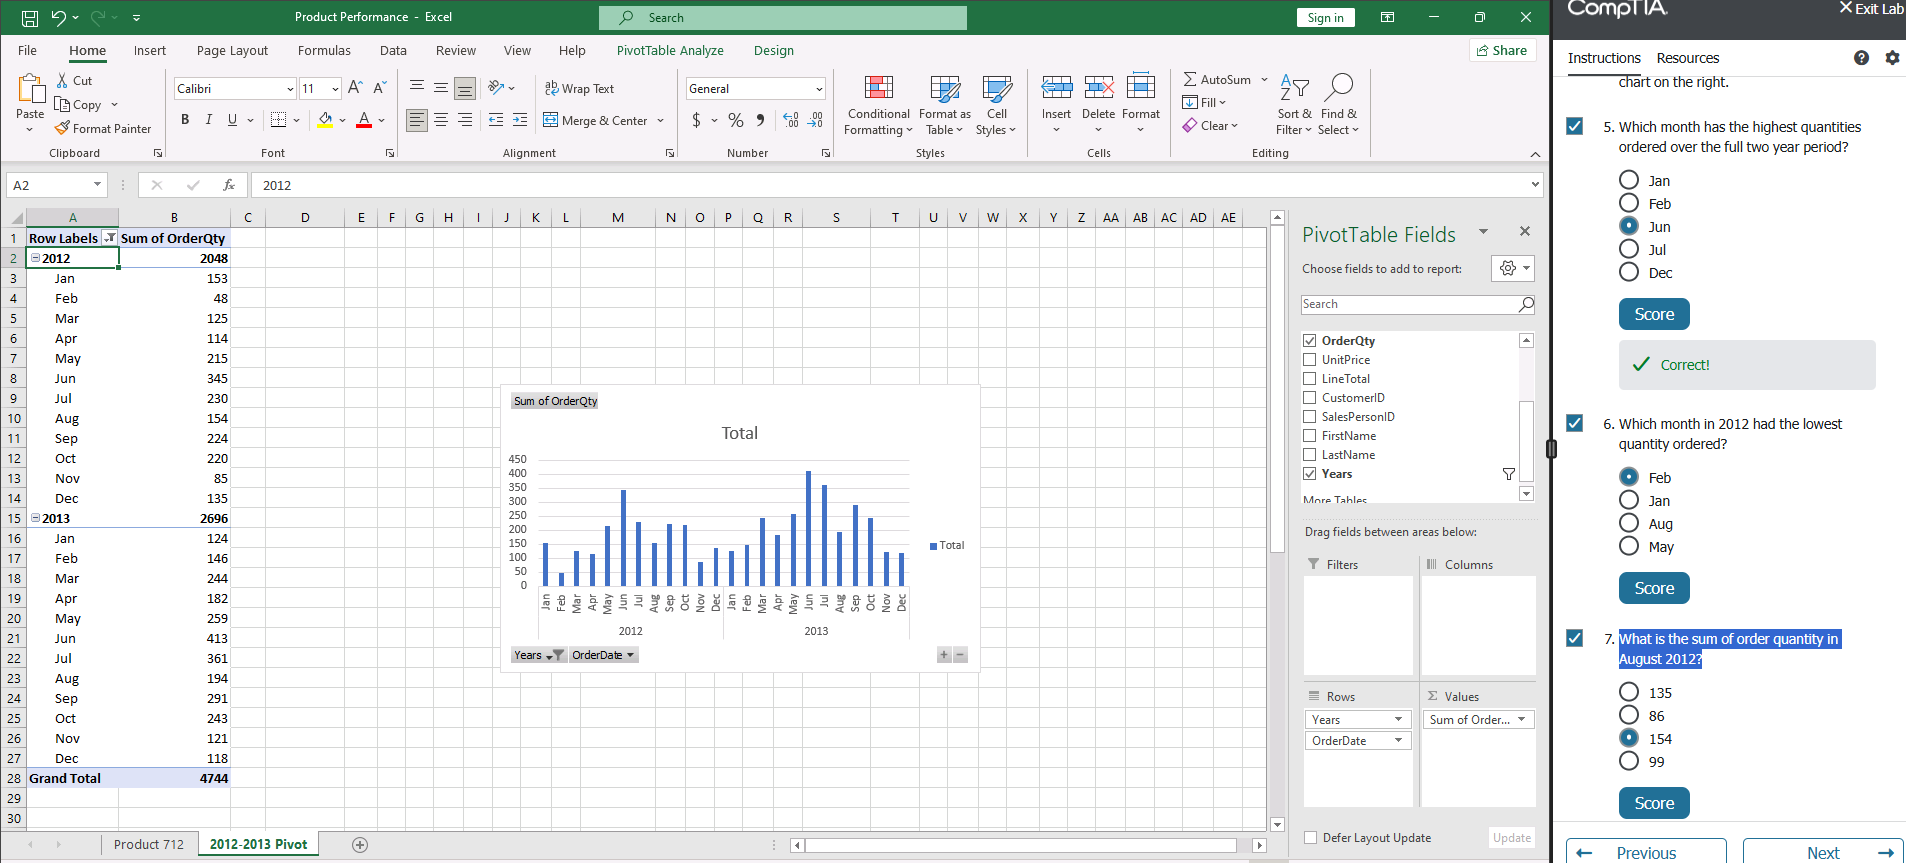The height and width of the screenshot is (863, 1906).
Task: Select the 99 radio option
Action: [x=1629, y=761]
